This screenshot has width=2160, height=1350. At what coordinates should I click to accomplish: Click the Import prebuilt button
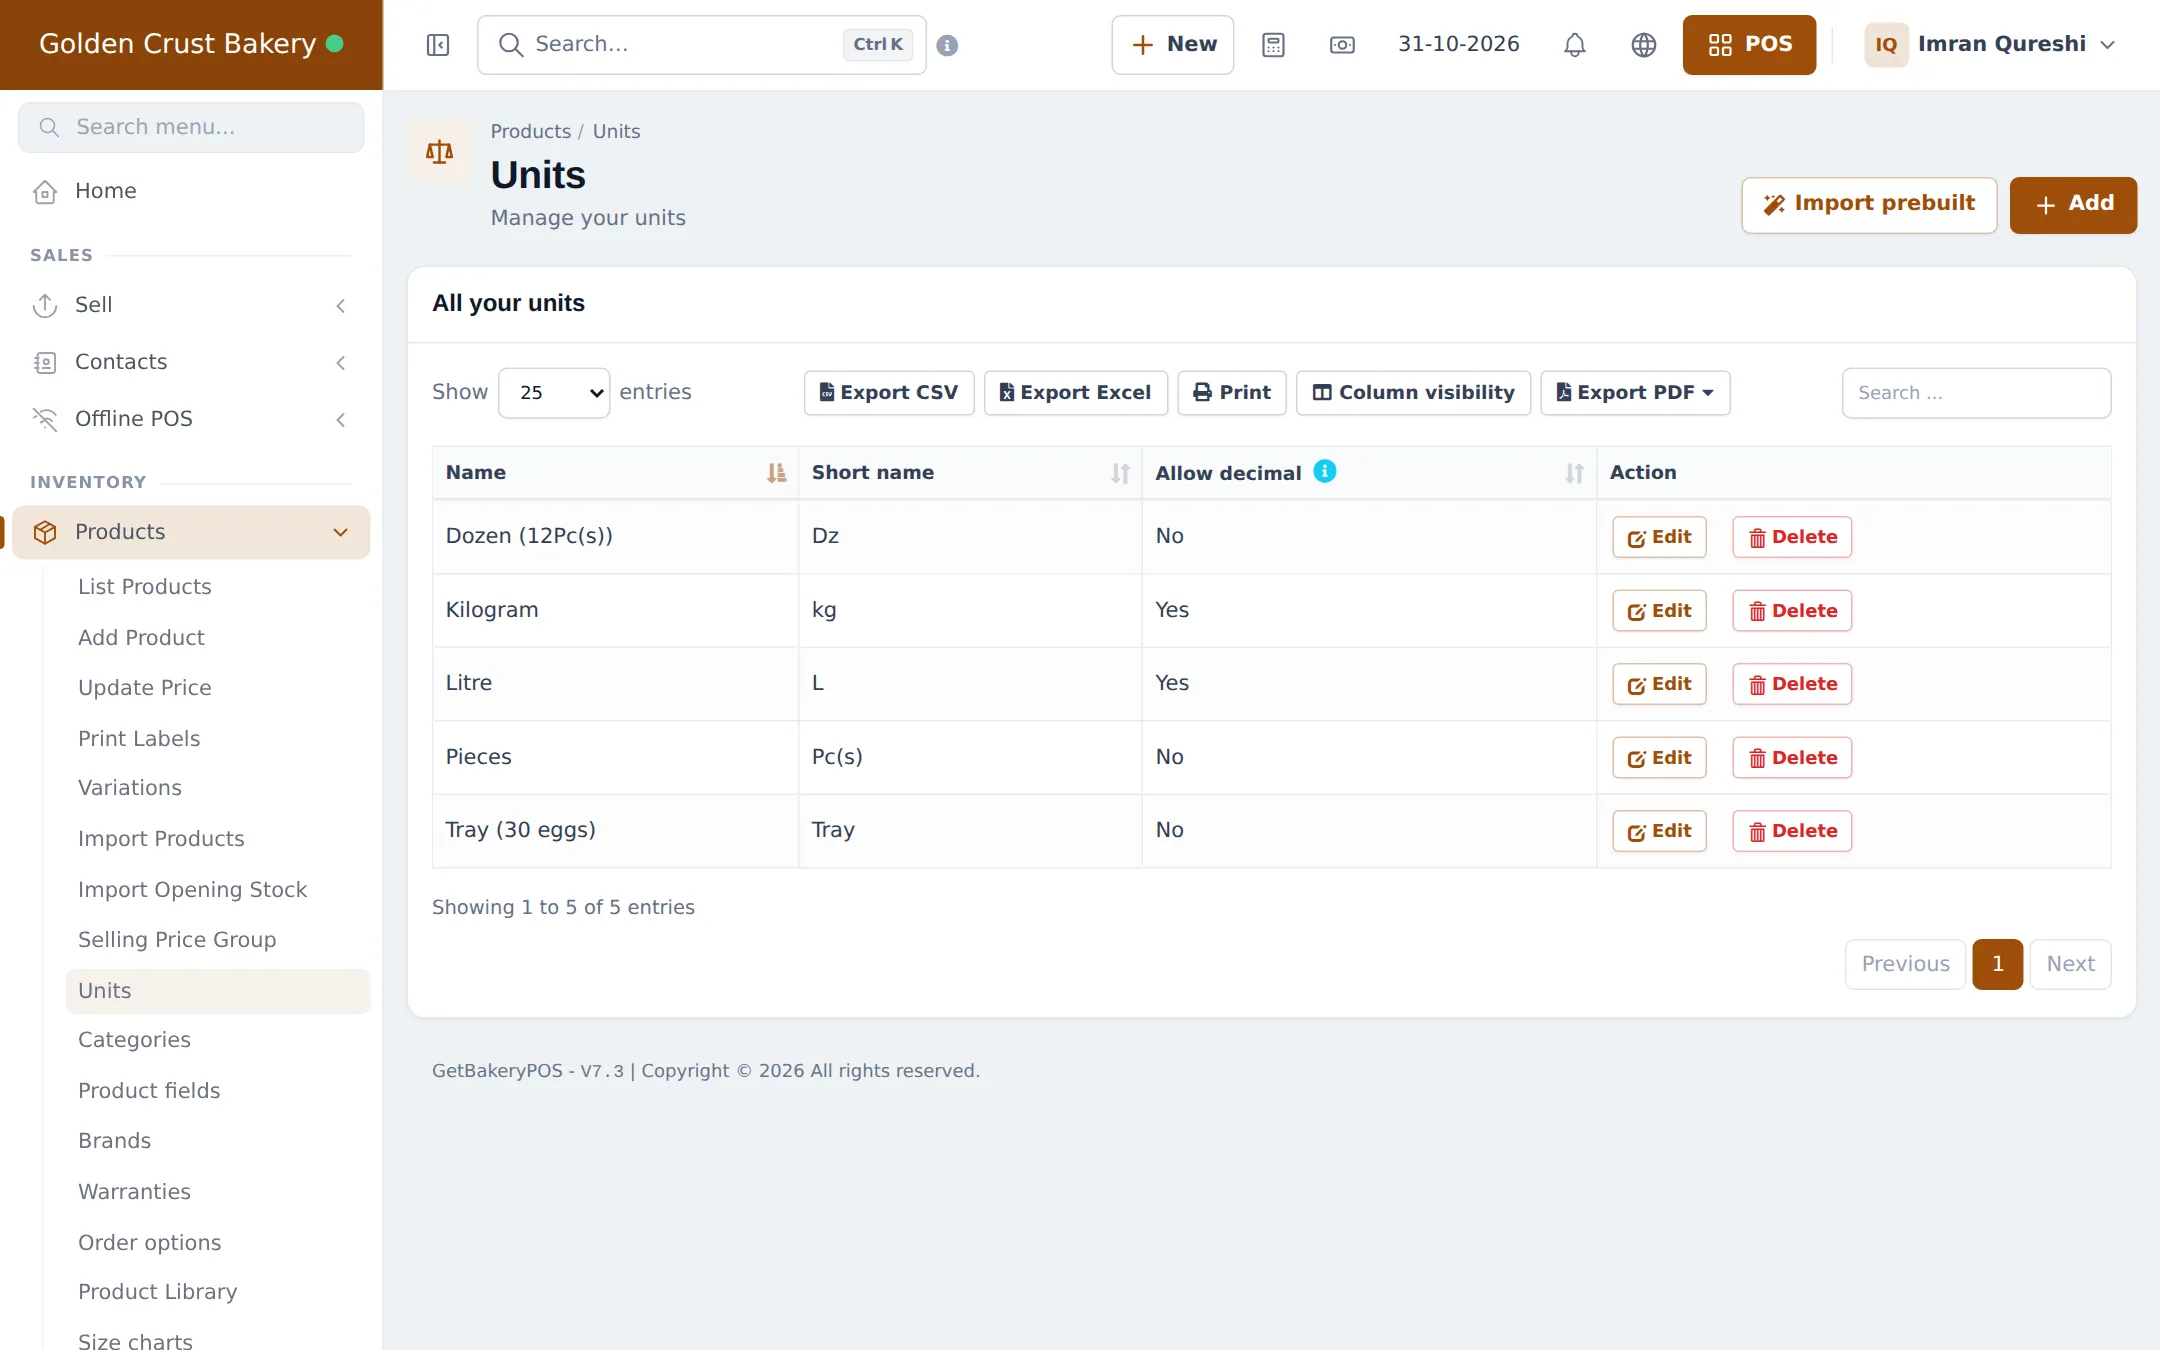pos(1869,205)
